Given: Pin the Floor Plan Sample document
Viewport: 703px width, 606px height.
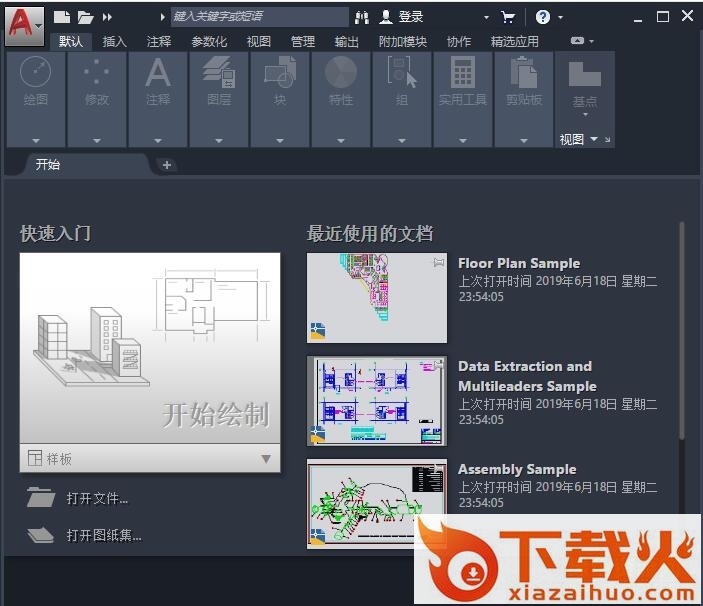Looking at the screenshot, I should (438, 263).
